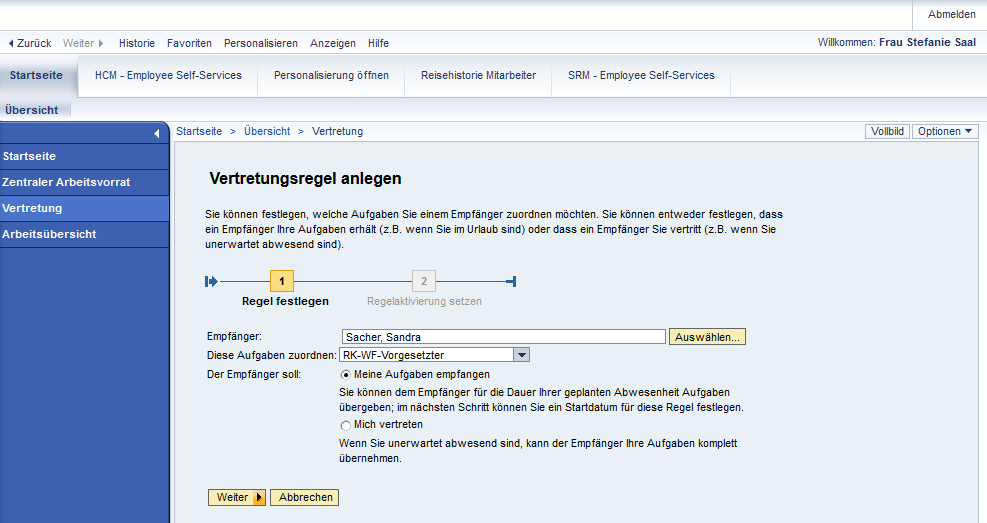Click the roadmap end marker icon
Screen dimensions: 987x523
click(511, 282)
